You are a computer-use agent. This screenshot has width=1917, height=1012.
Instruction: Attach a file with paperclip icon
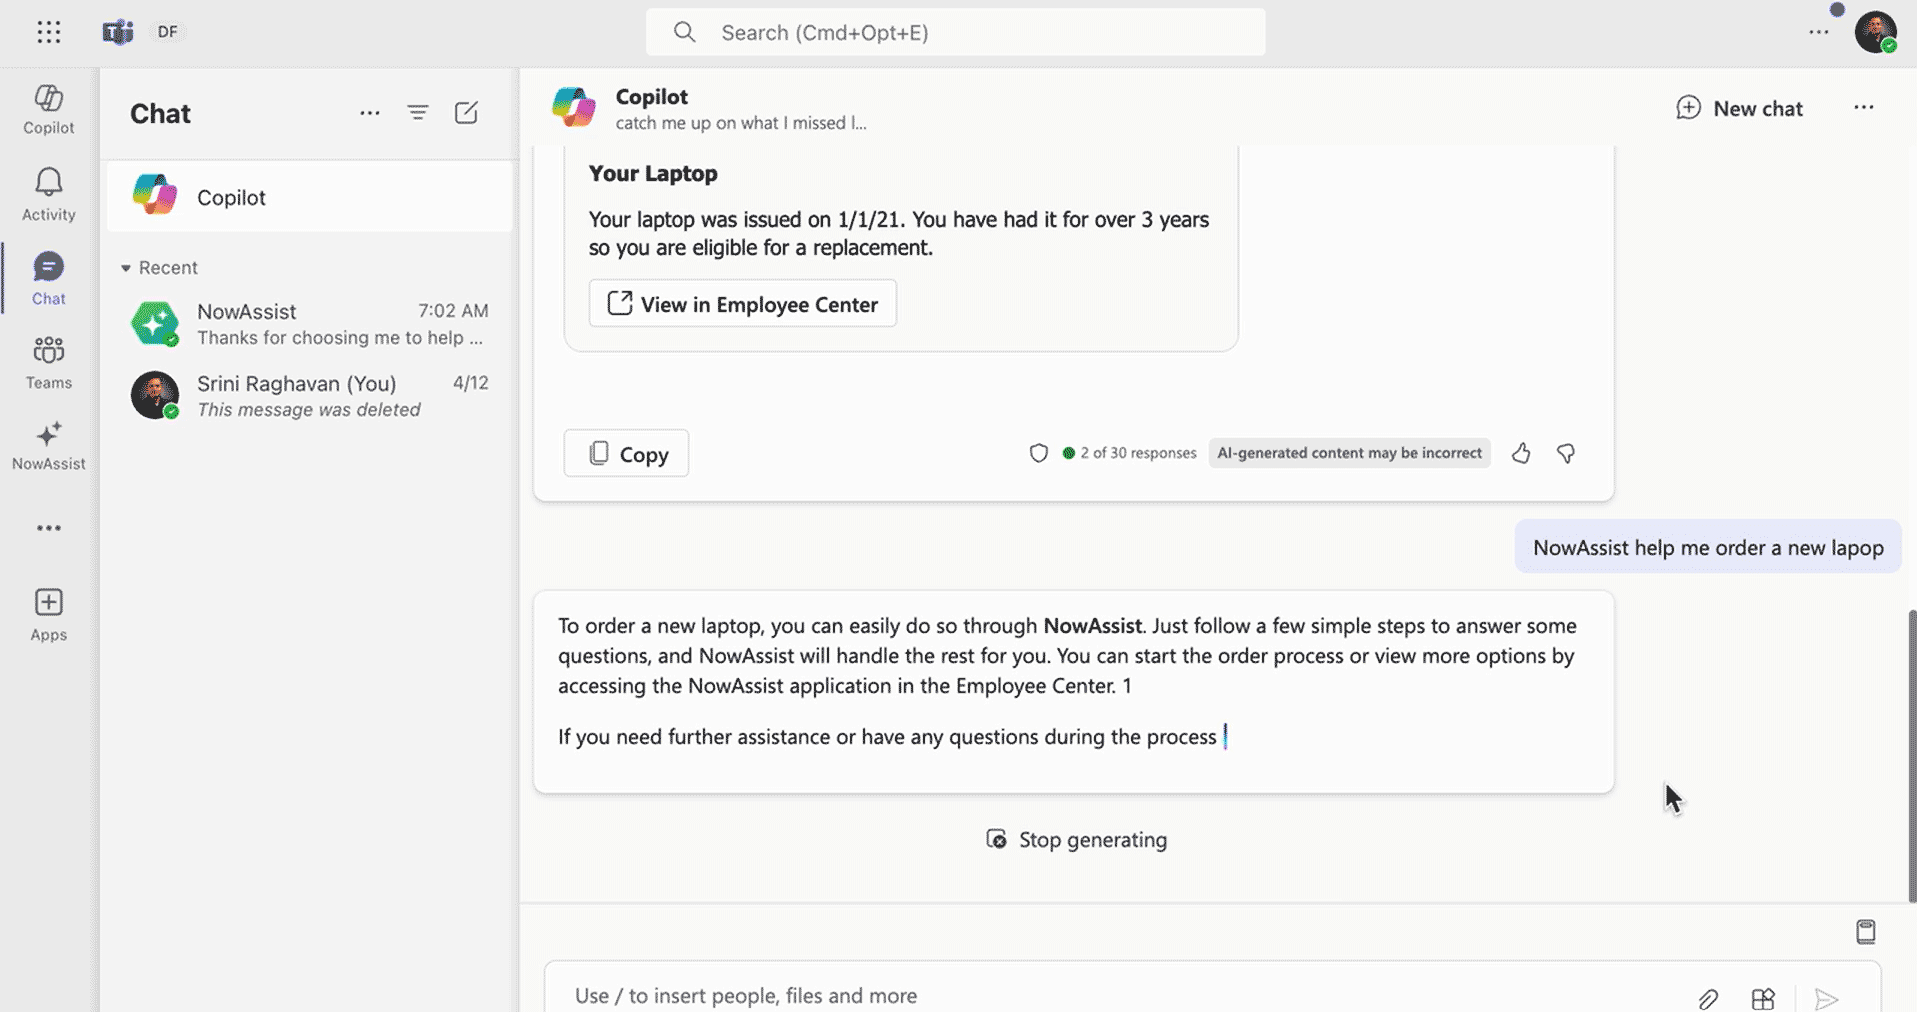point(1708,998)
